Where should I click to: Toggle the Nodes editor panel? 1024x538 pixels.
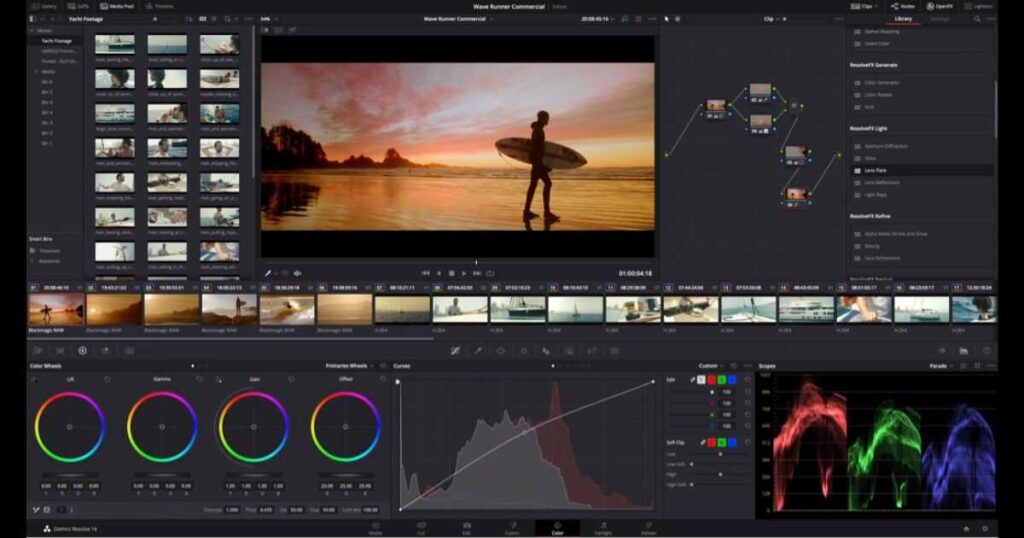coord(903,6)
